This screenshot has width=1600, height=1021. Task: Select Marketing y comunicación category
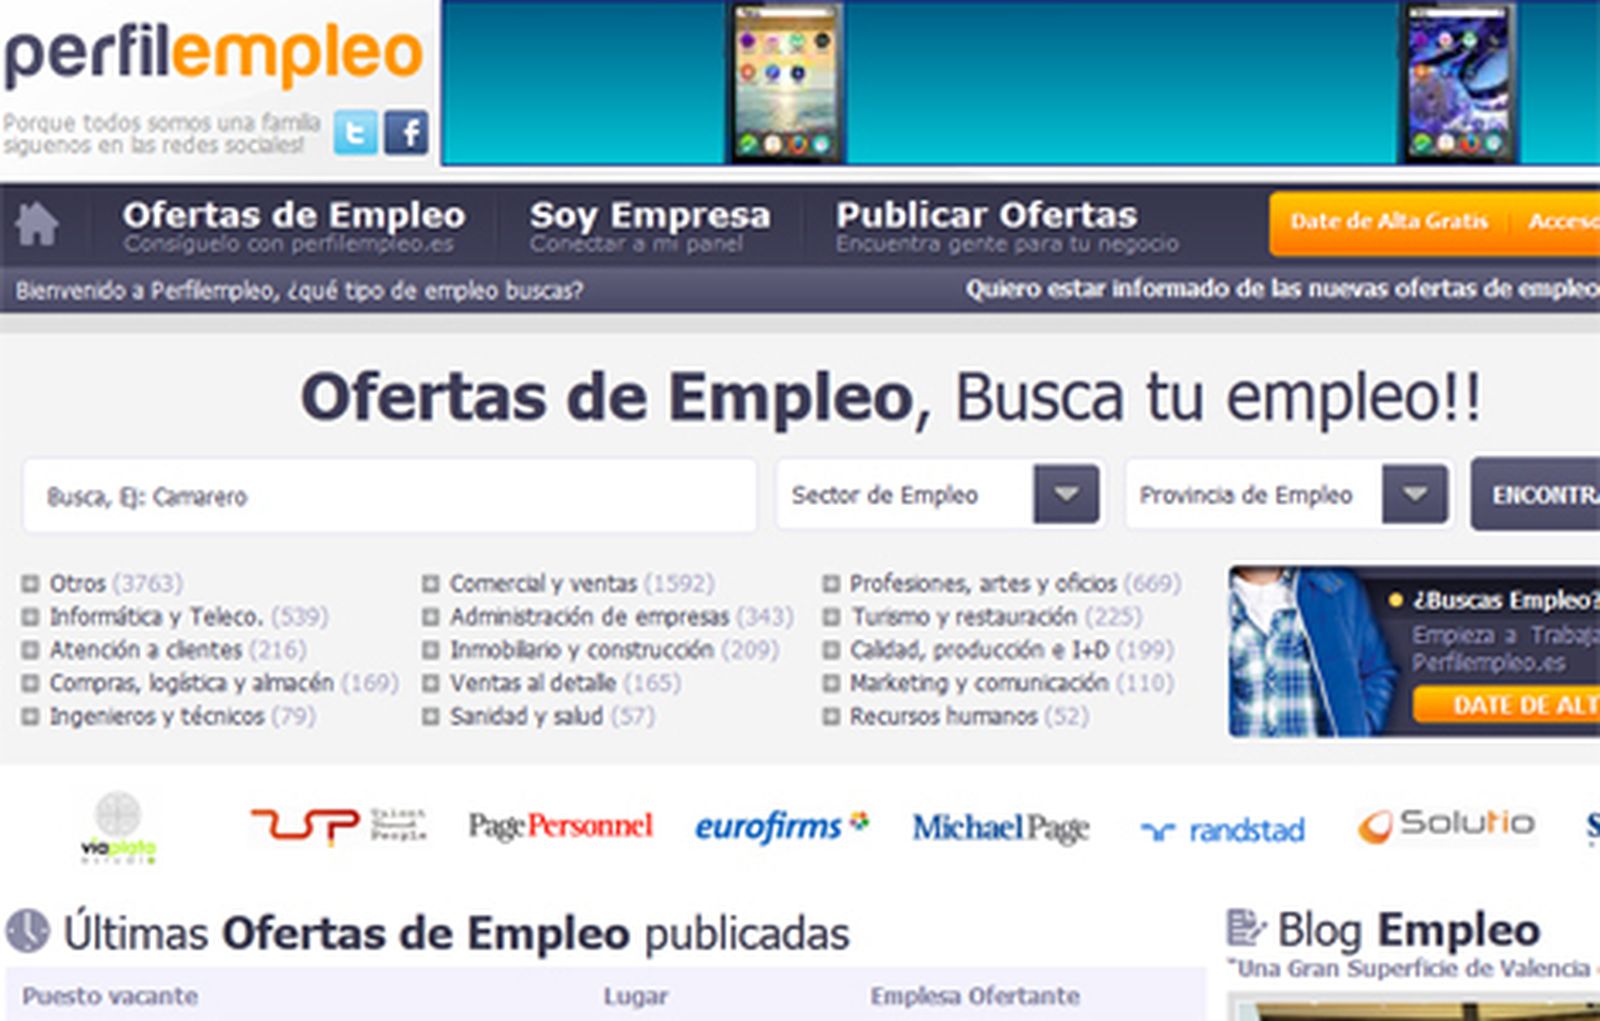point(1012,683)
